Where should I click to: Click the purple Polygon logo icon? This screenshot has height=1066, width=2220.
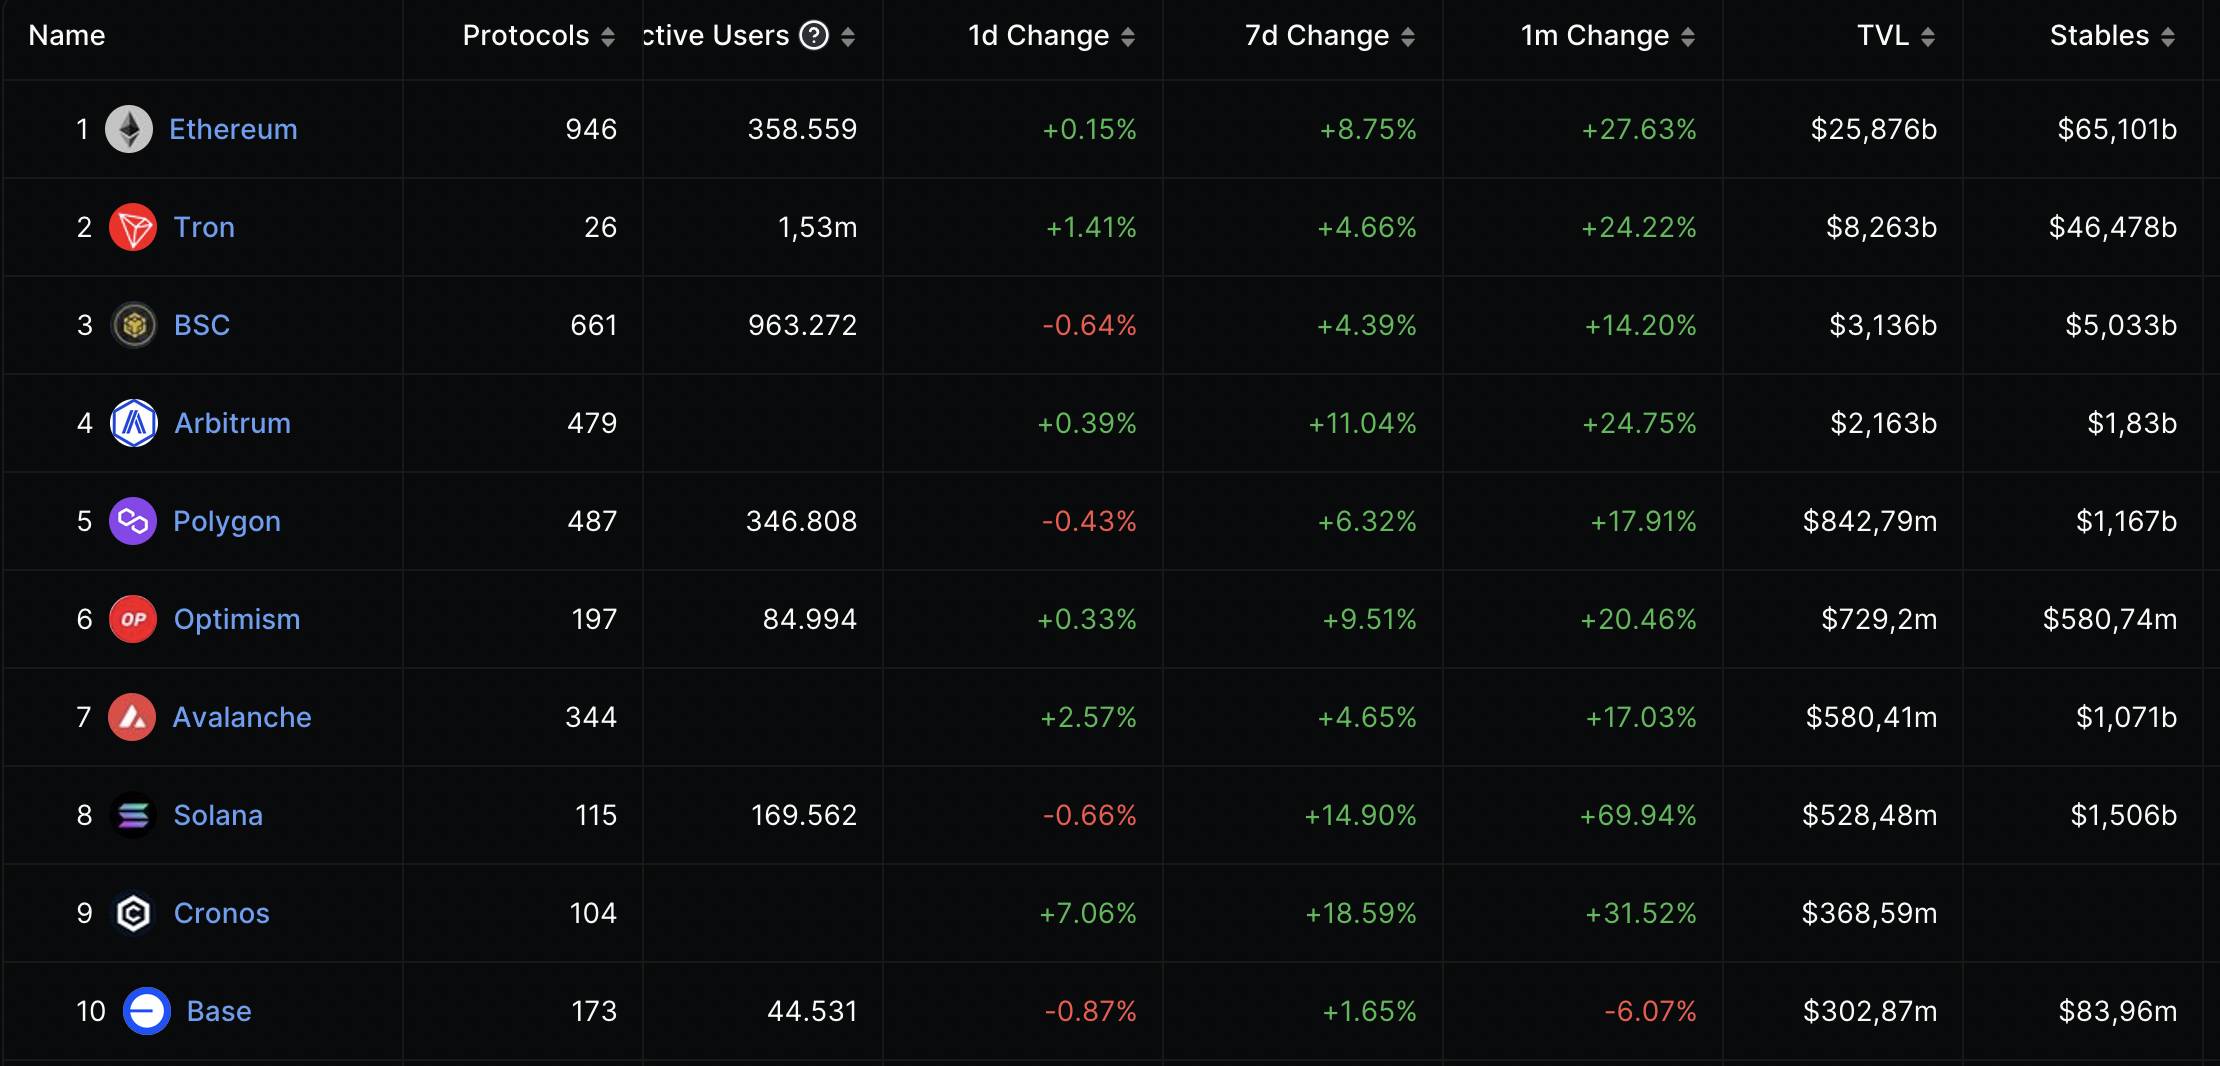pyautogui.click(x=133, y=521)
